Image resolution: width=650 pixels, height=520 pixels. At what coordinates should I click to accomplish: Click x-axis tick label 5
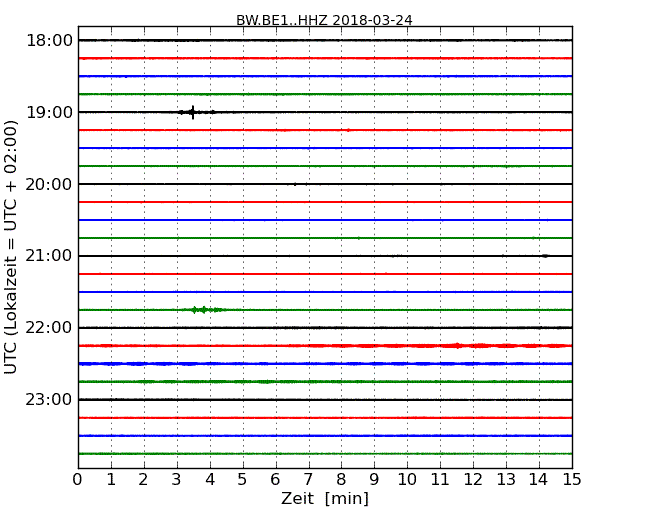(242, 479)
